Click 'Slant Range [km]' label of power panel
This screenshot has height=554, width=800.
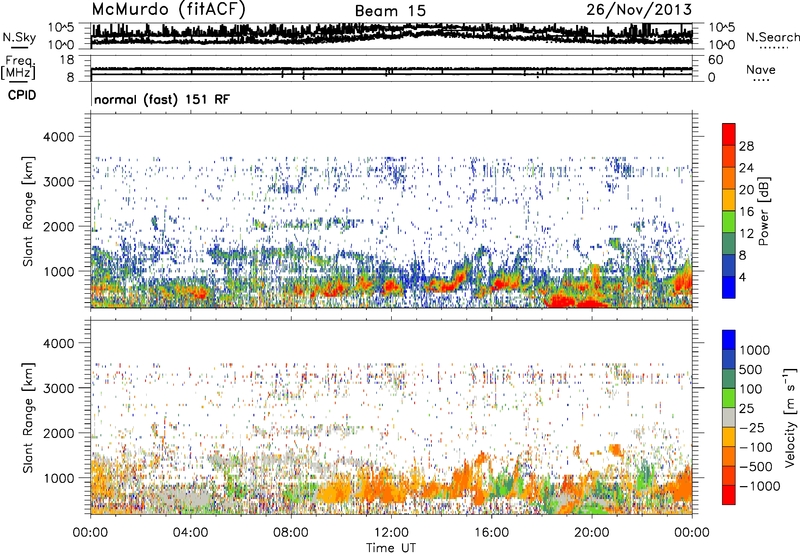28,211
